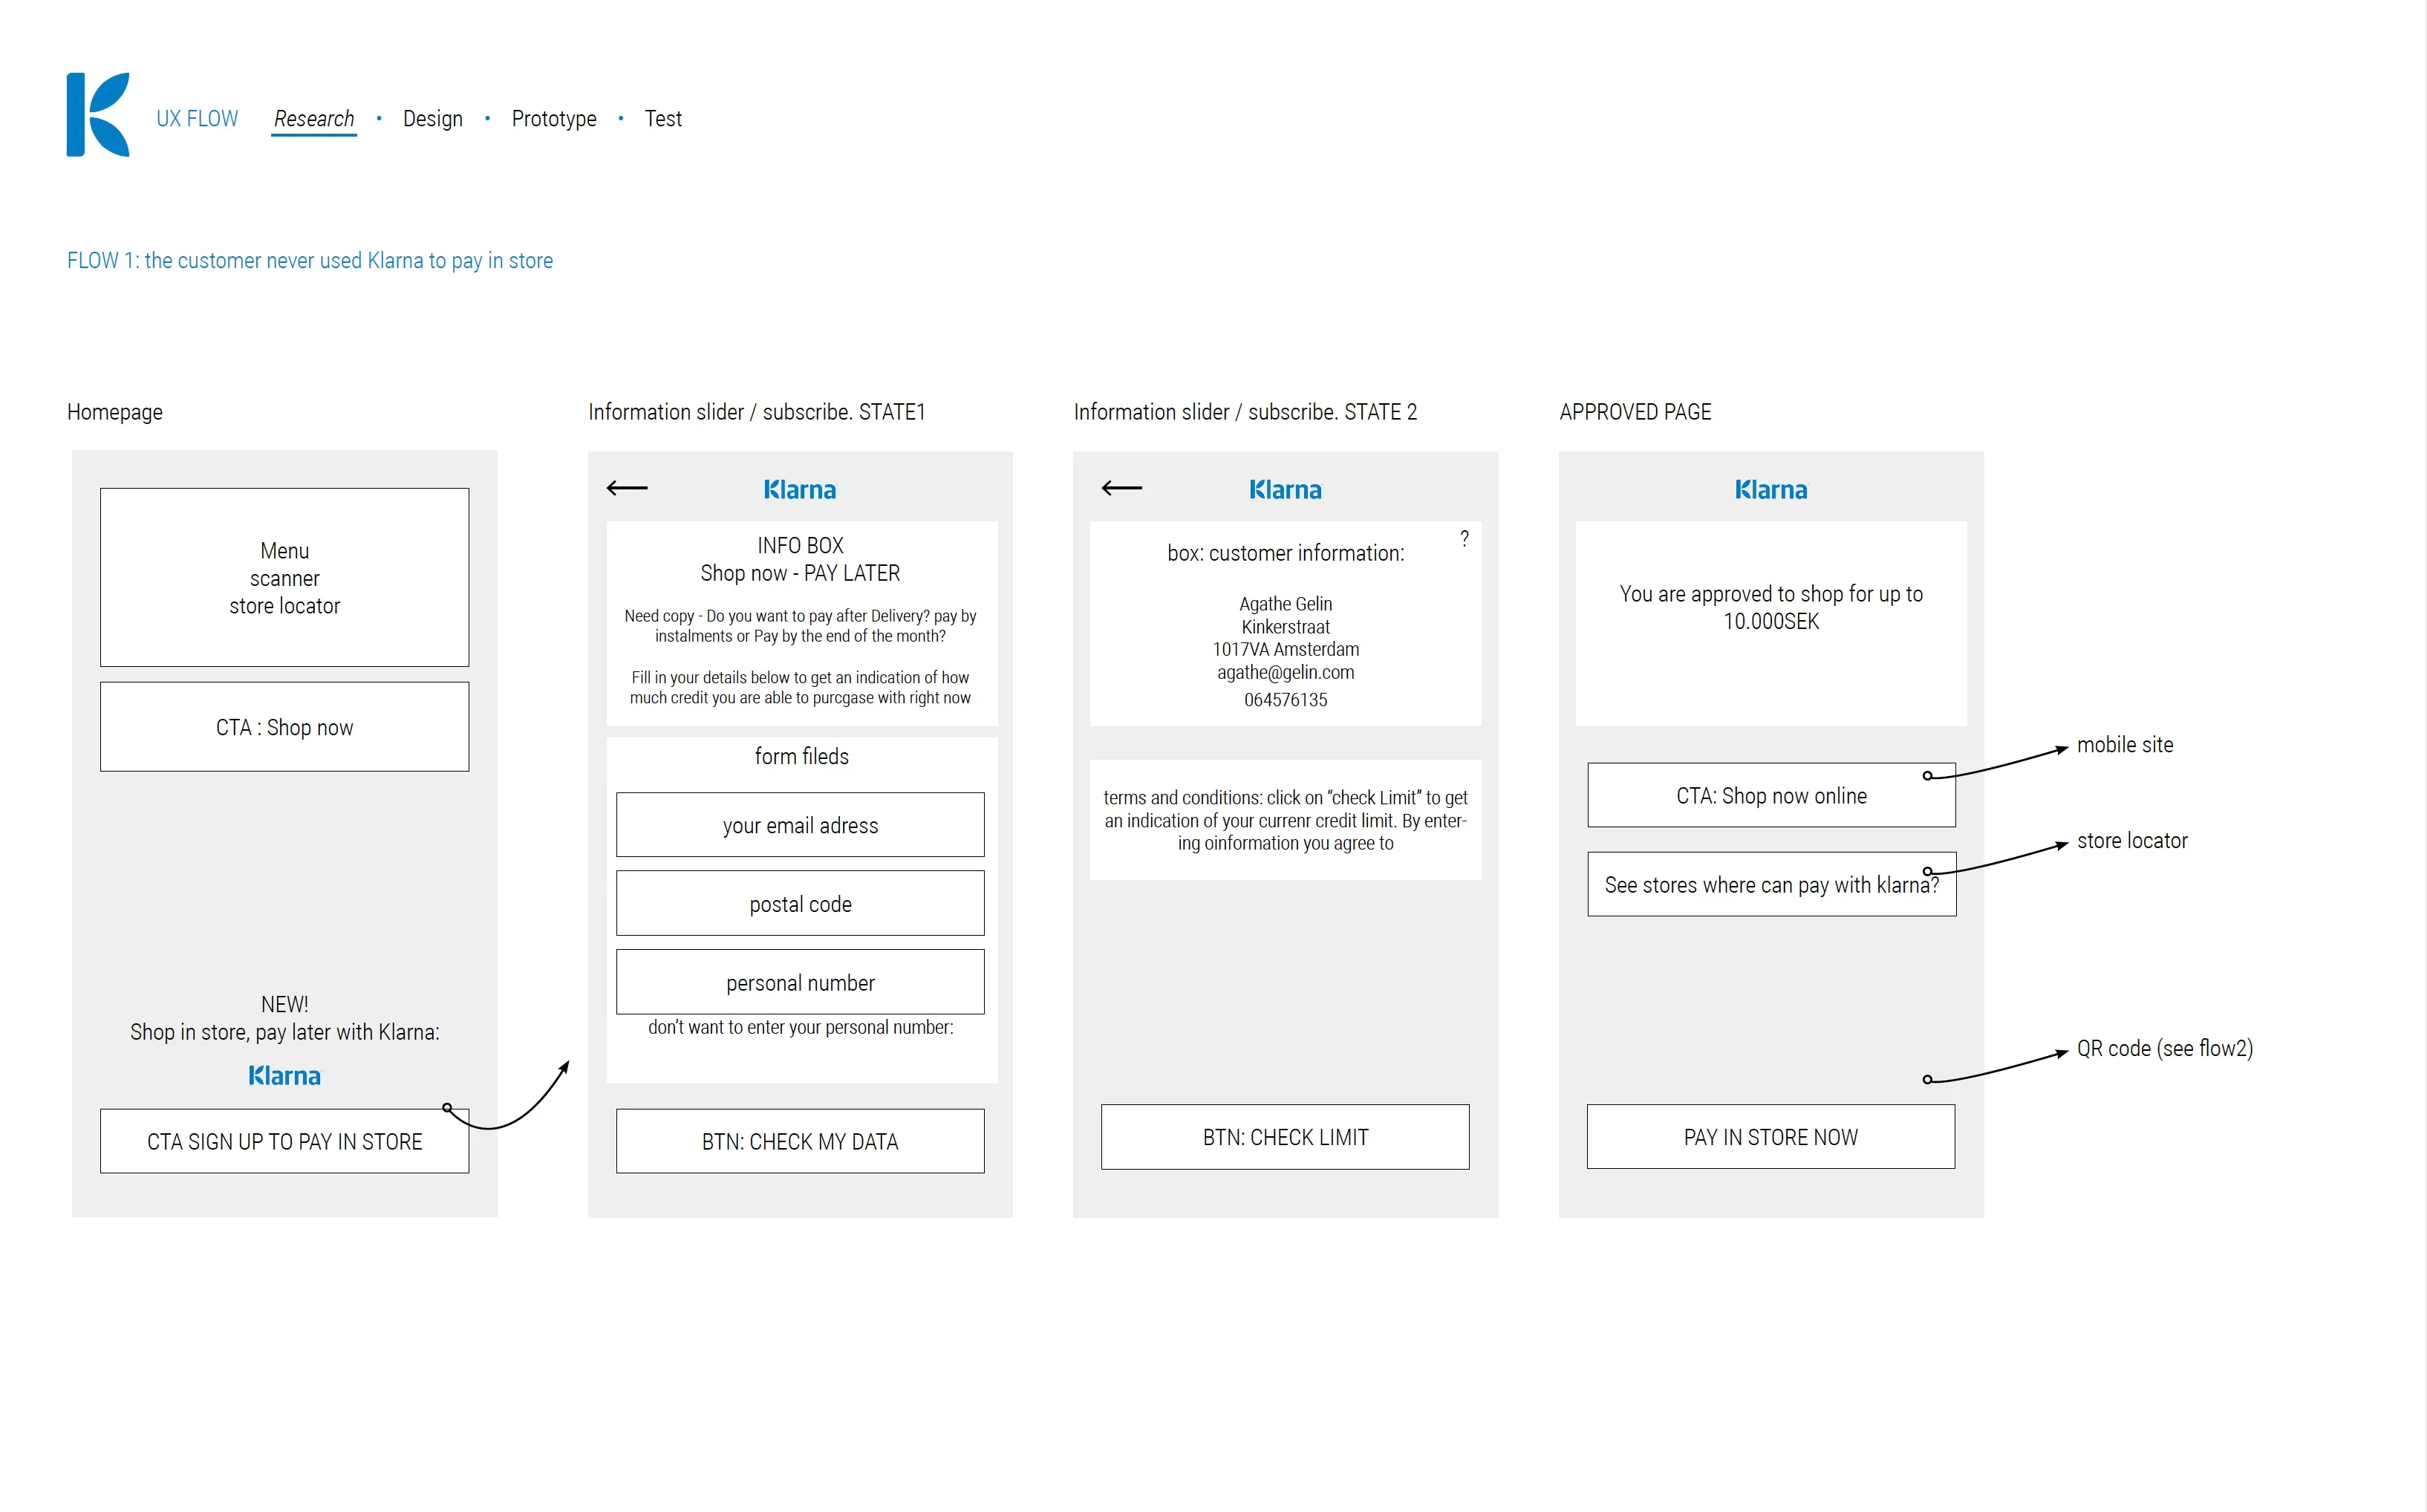Click don't want to enter your personal number
Image resolution: width=2427 pixels, height=1512 pixels.
coord(800,1028)
